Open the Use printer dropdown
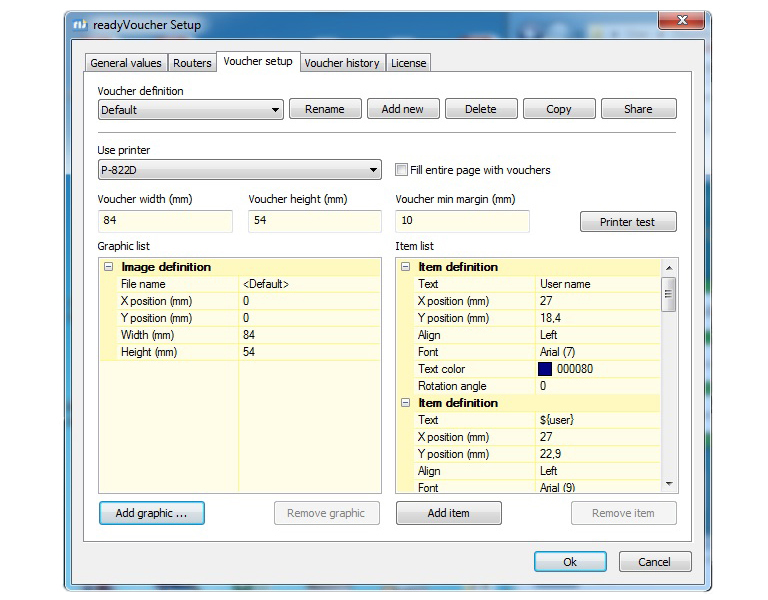 point(373,170)
